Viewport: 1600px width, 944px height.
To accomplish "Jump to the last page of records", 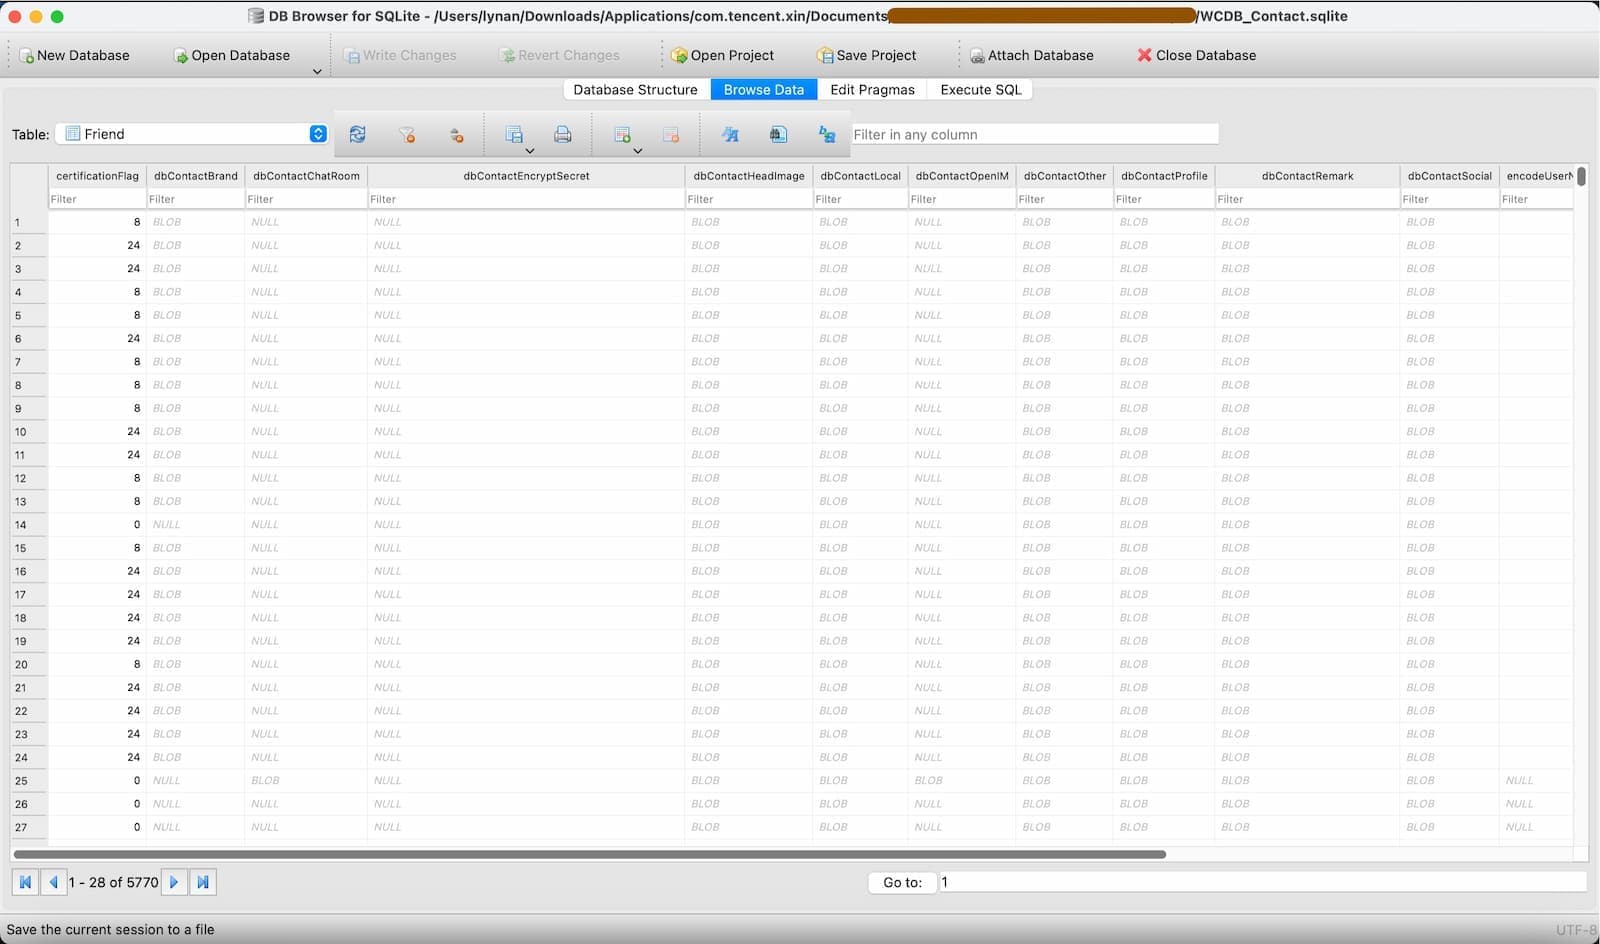I will (x=203, y=882).
